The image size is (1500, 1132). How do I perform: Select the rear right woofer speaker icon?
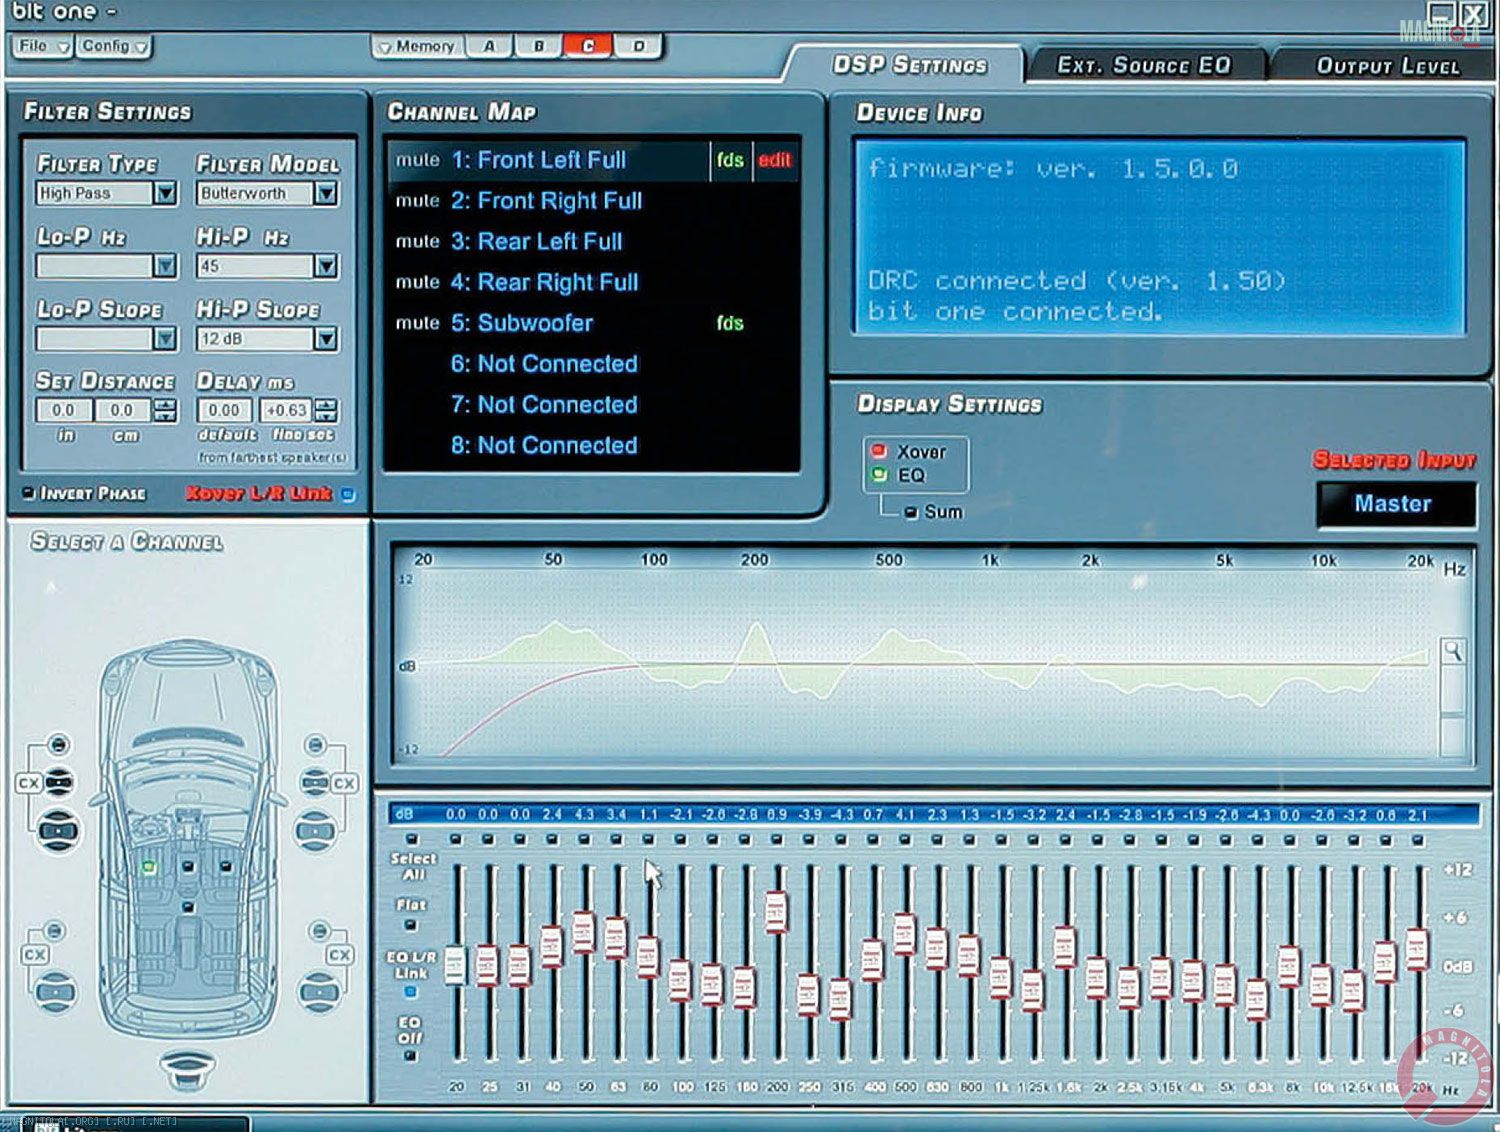(319, 991)
